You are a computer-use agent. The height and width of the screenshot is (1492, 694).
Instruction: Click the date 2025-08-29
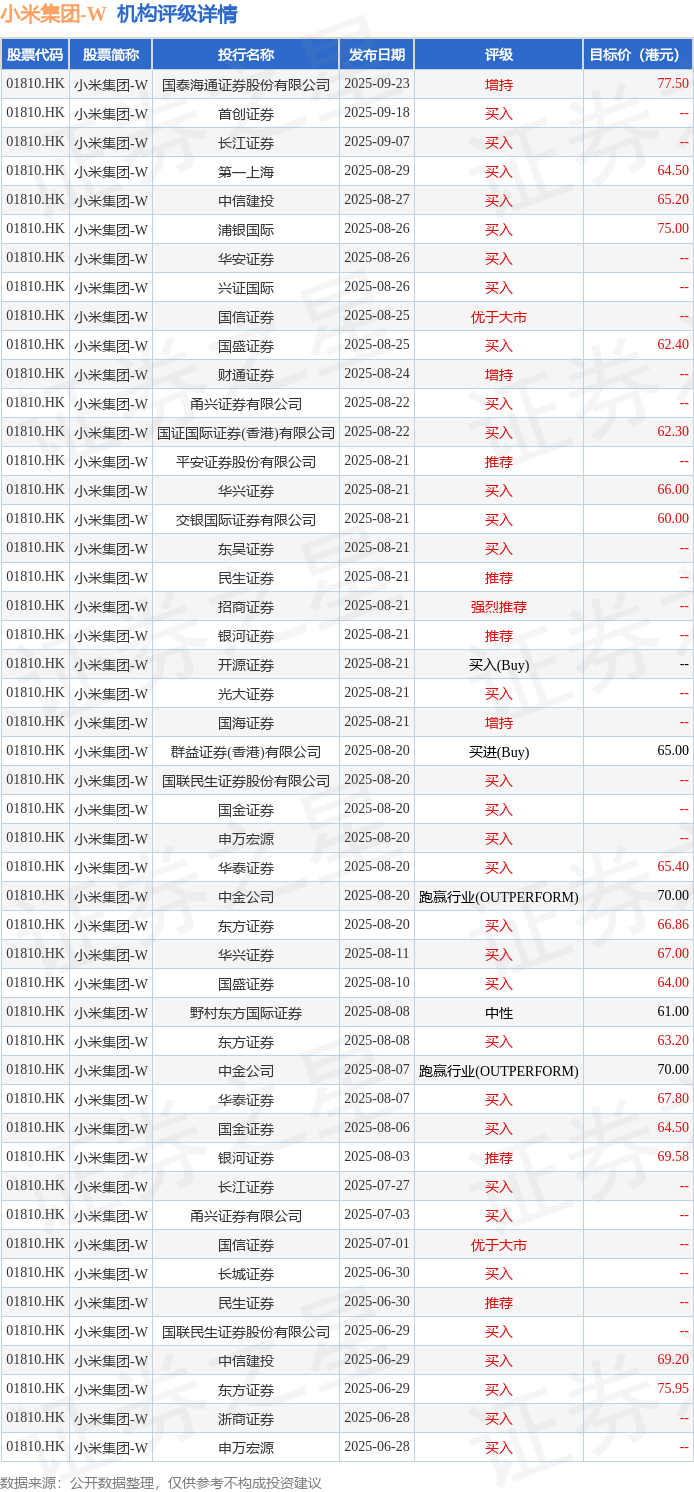[x=377, y=171]
